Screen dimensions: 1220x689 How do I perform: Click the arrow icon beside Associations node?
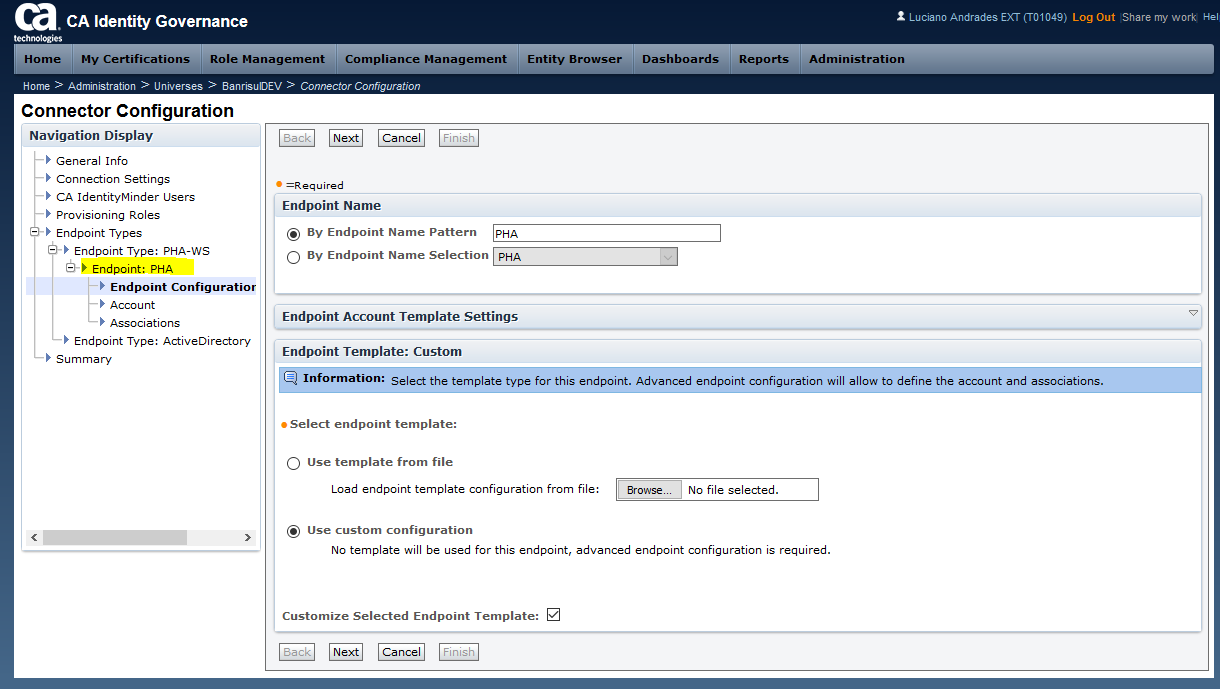(102, 322)
